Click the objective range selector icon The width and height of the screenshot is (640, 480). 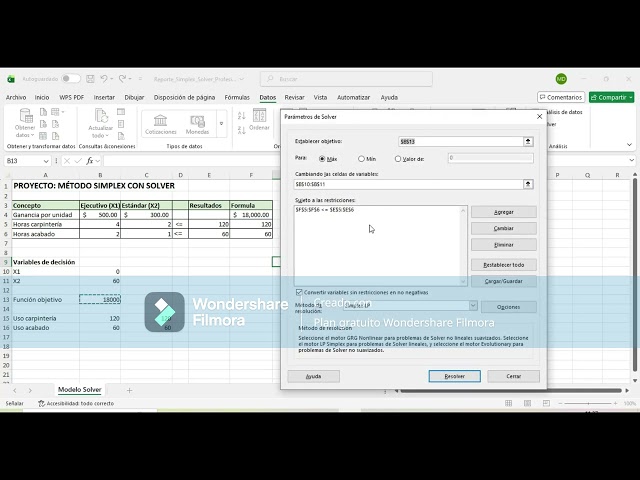pos(528,142)
